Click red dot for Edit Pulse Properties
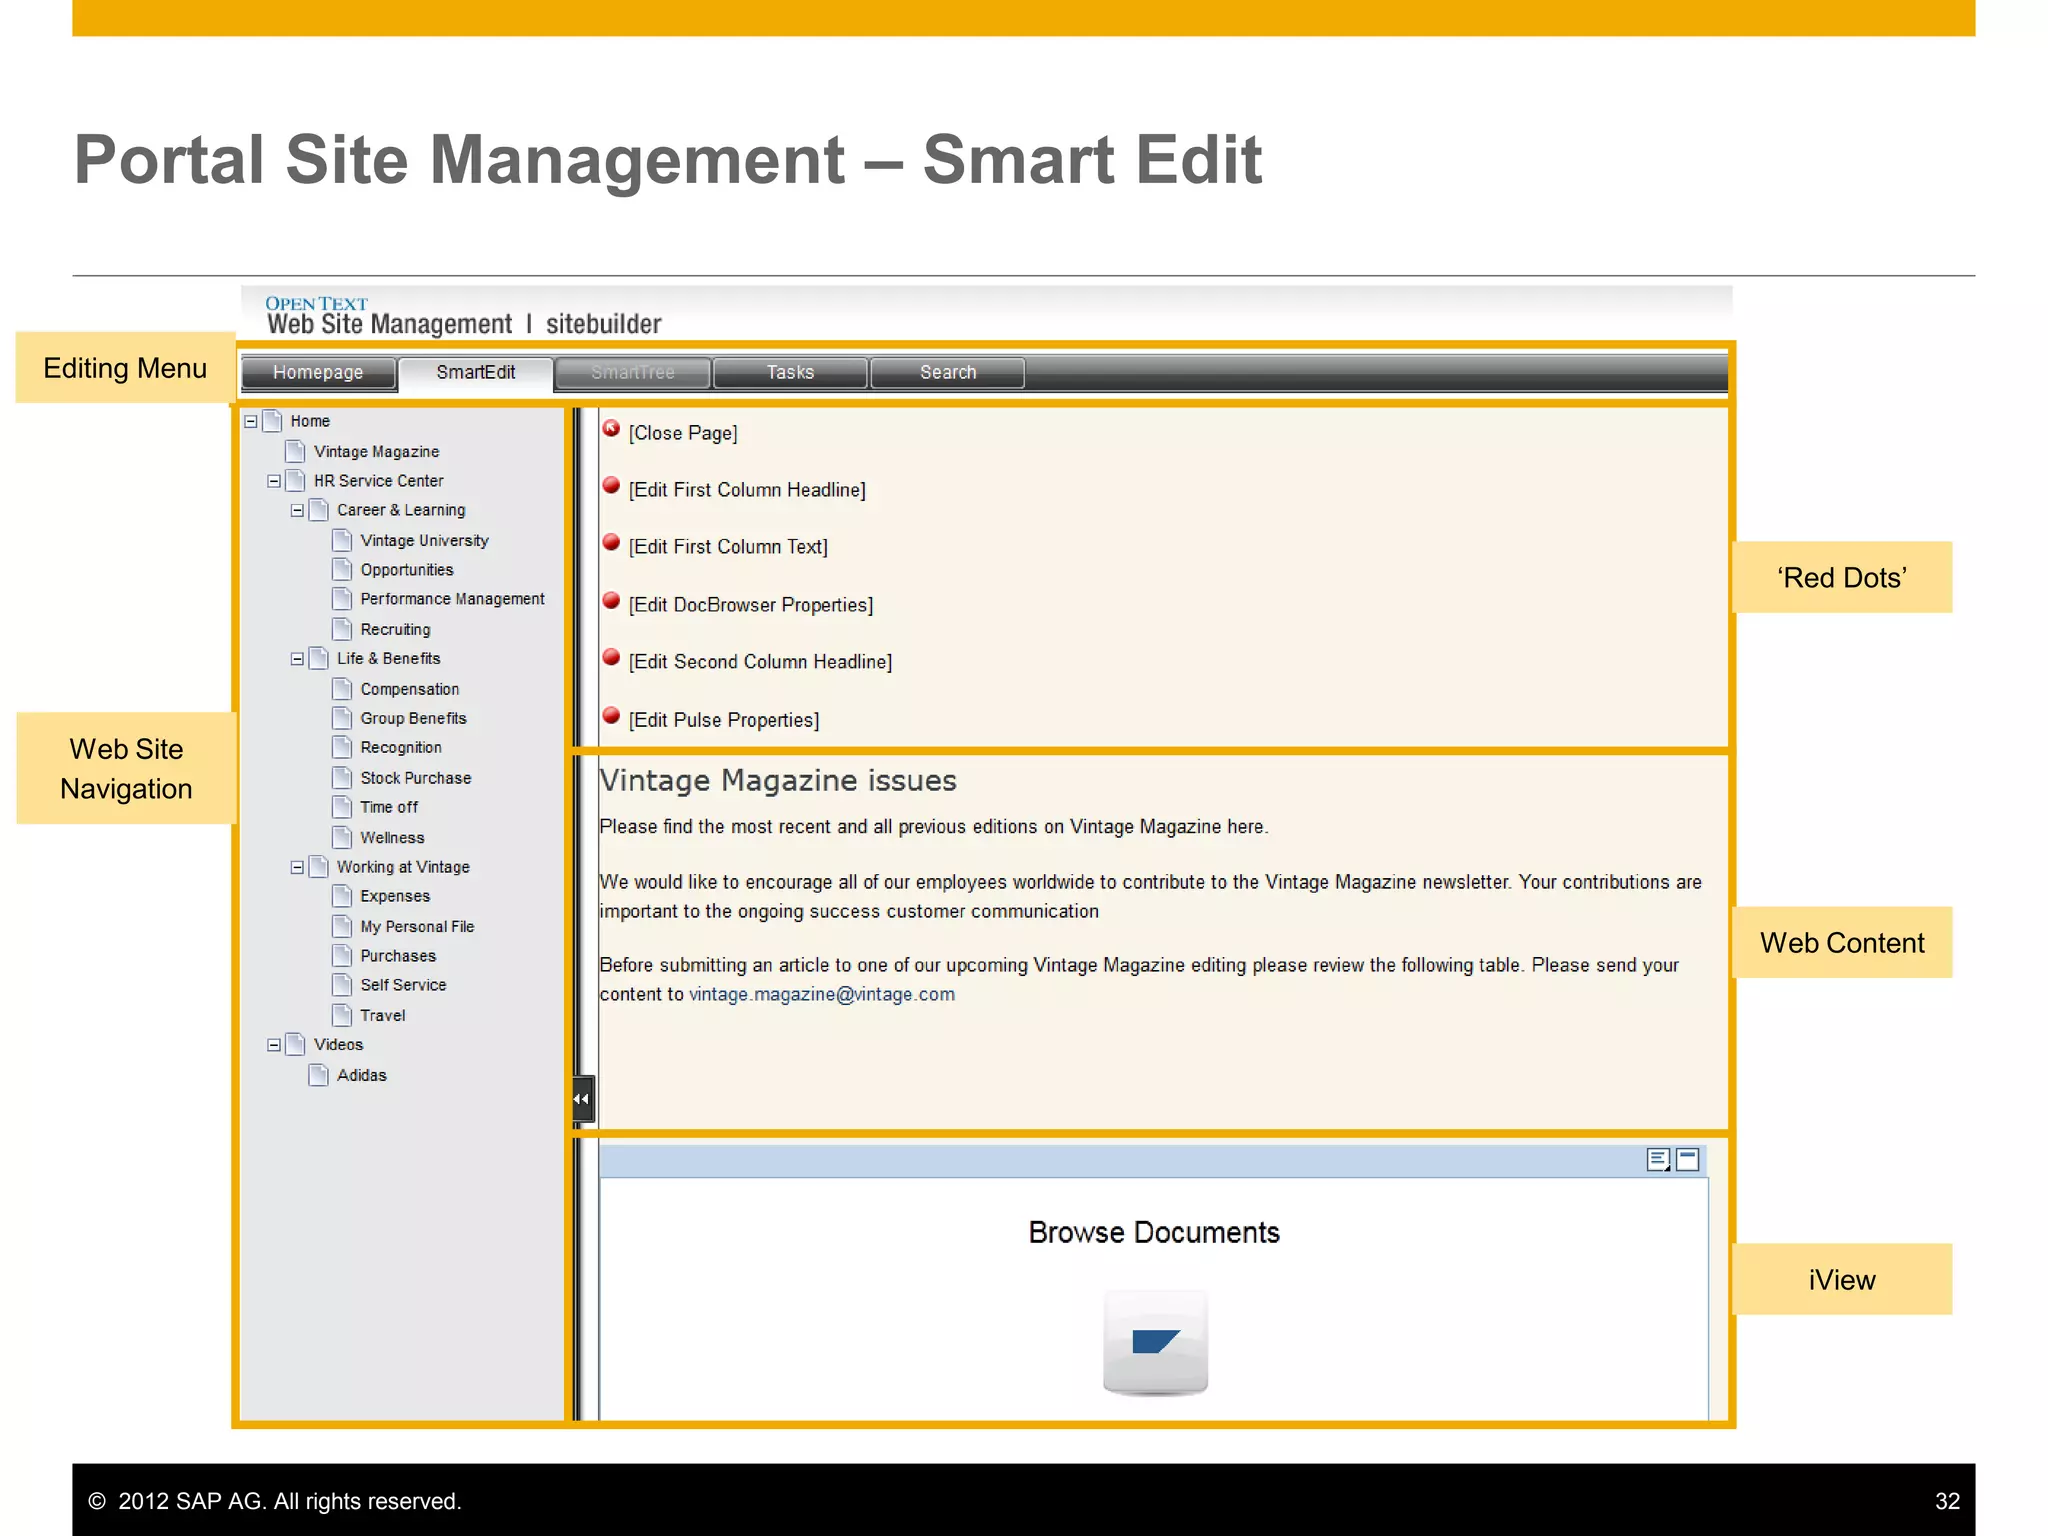The width and height of the screenshot is (2048, 1536). [611, 716]
